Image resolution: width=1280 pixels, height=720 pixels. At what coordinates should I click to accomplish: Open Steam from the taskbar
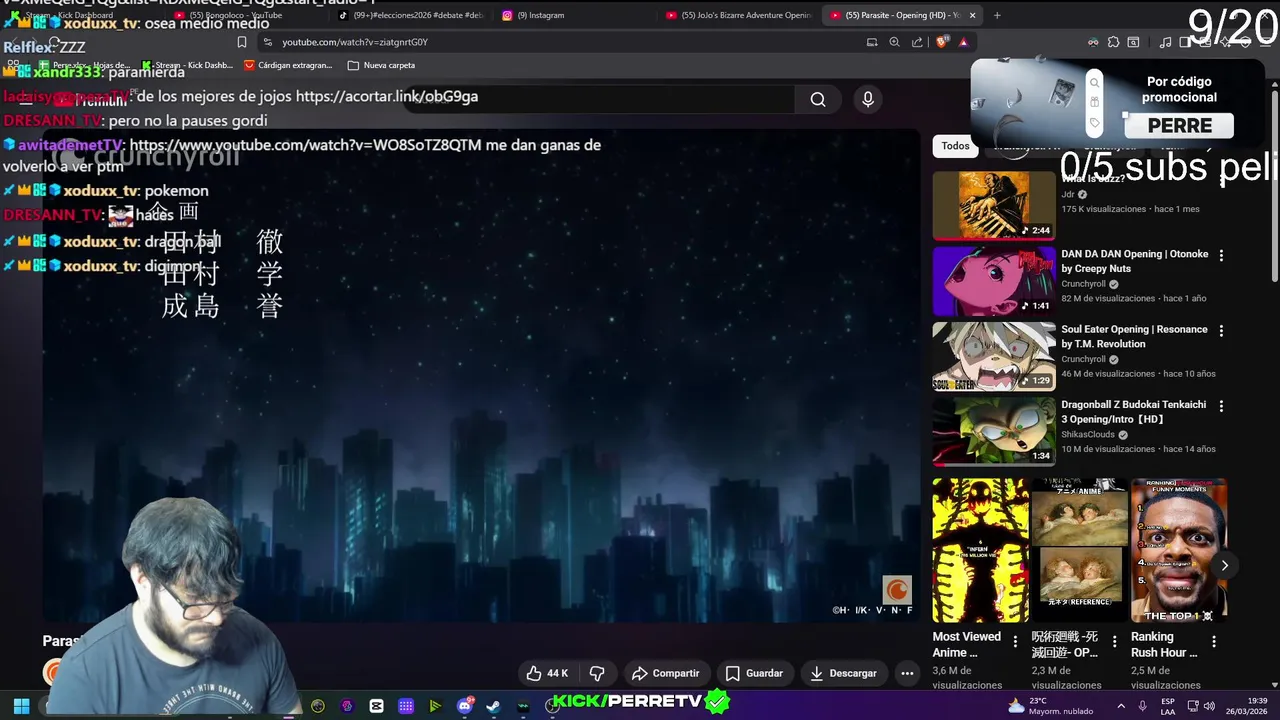493,706
